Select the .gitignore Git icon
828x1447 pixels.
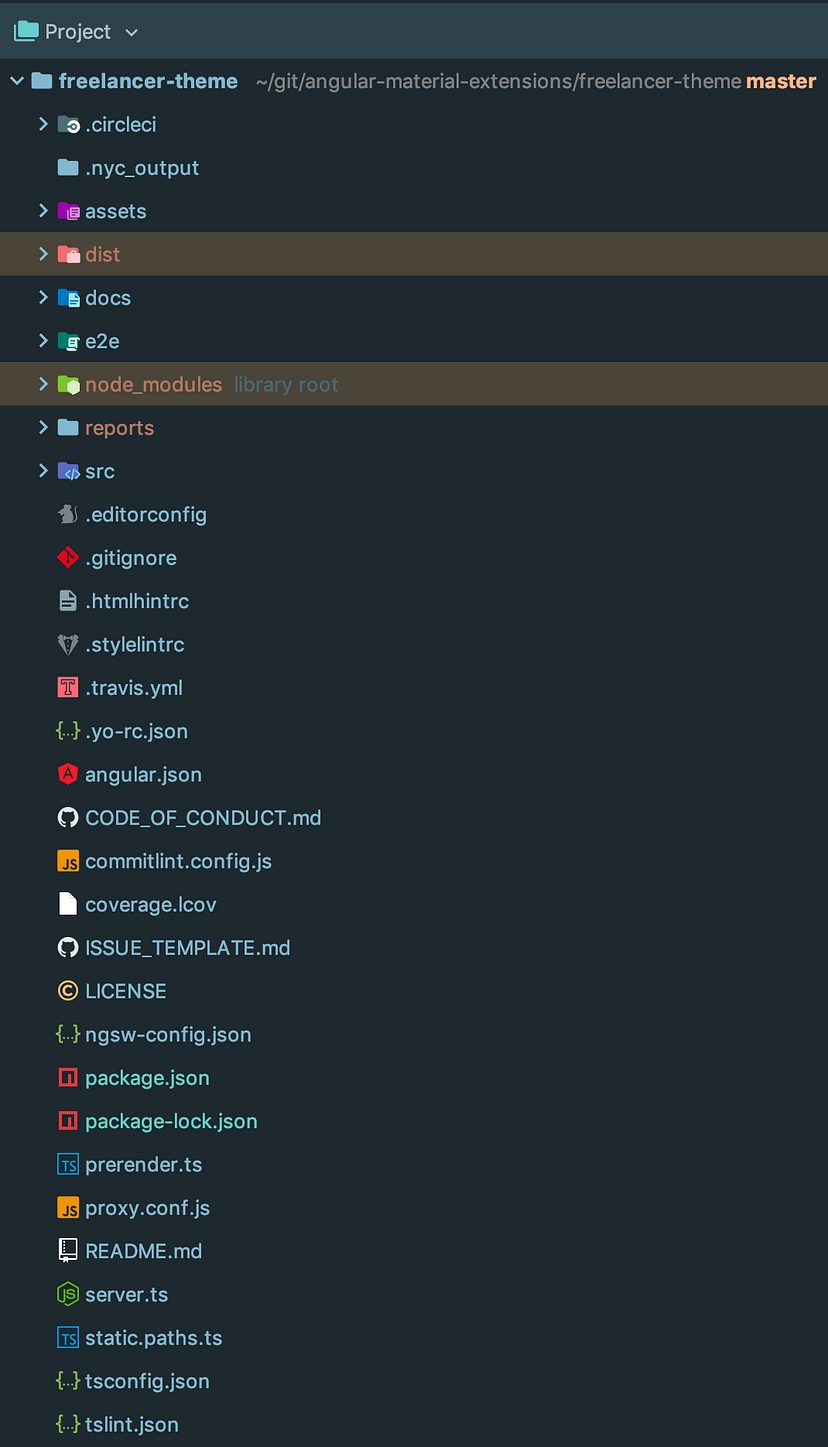(x=67, y=557)
